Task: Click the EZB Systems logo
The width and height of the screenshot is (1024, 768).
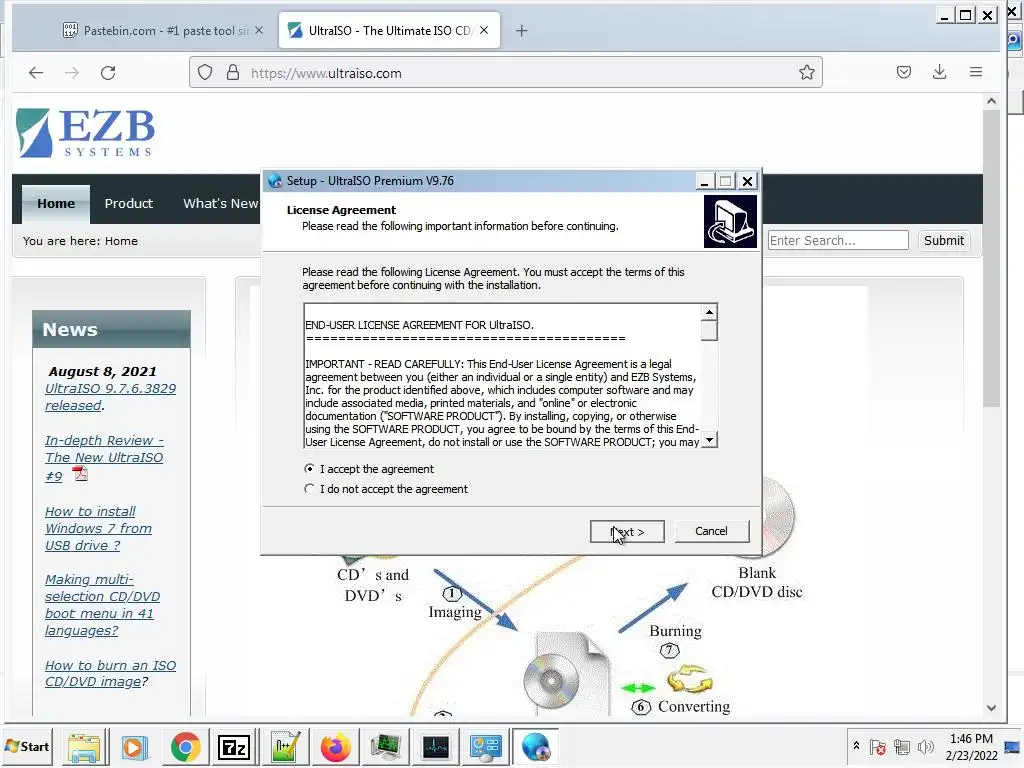Action: coord(86,133)
